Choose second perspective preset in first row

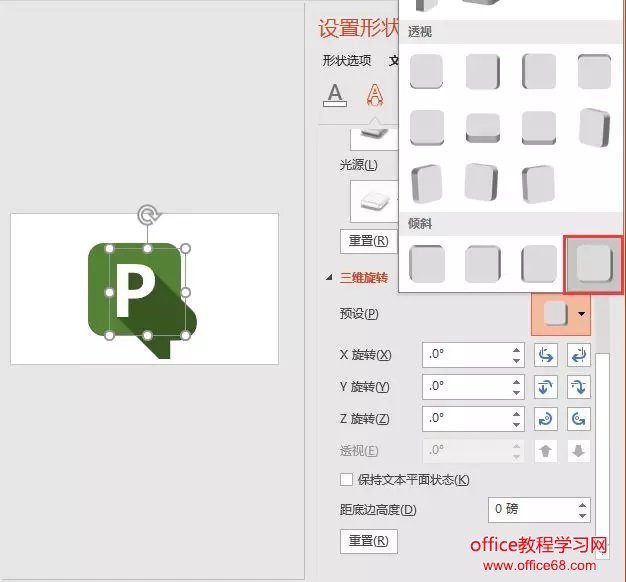482,71
